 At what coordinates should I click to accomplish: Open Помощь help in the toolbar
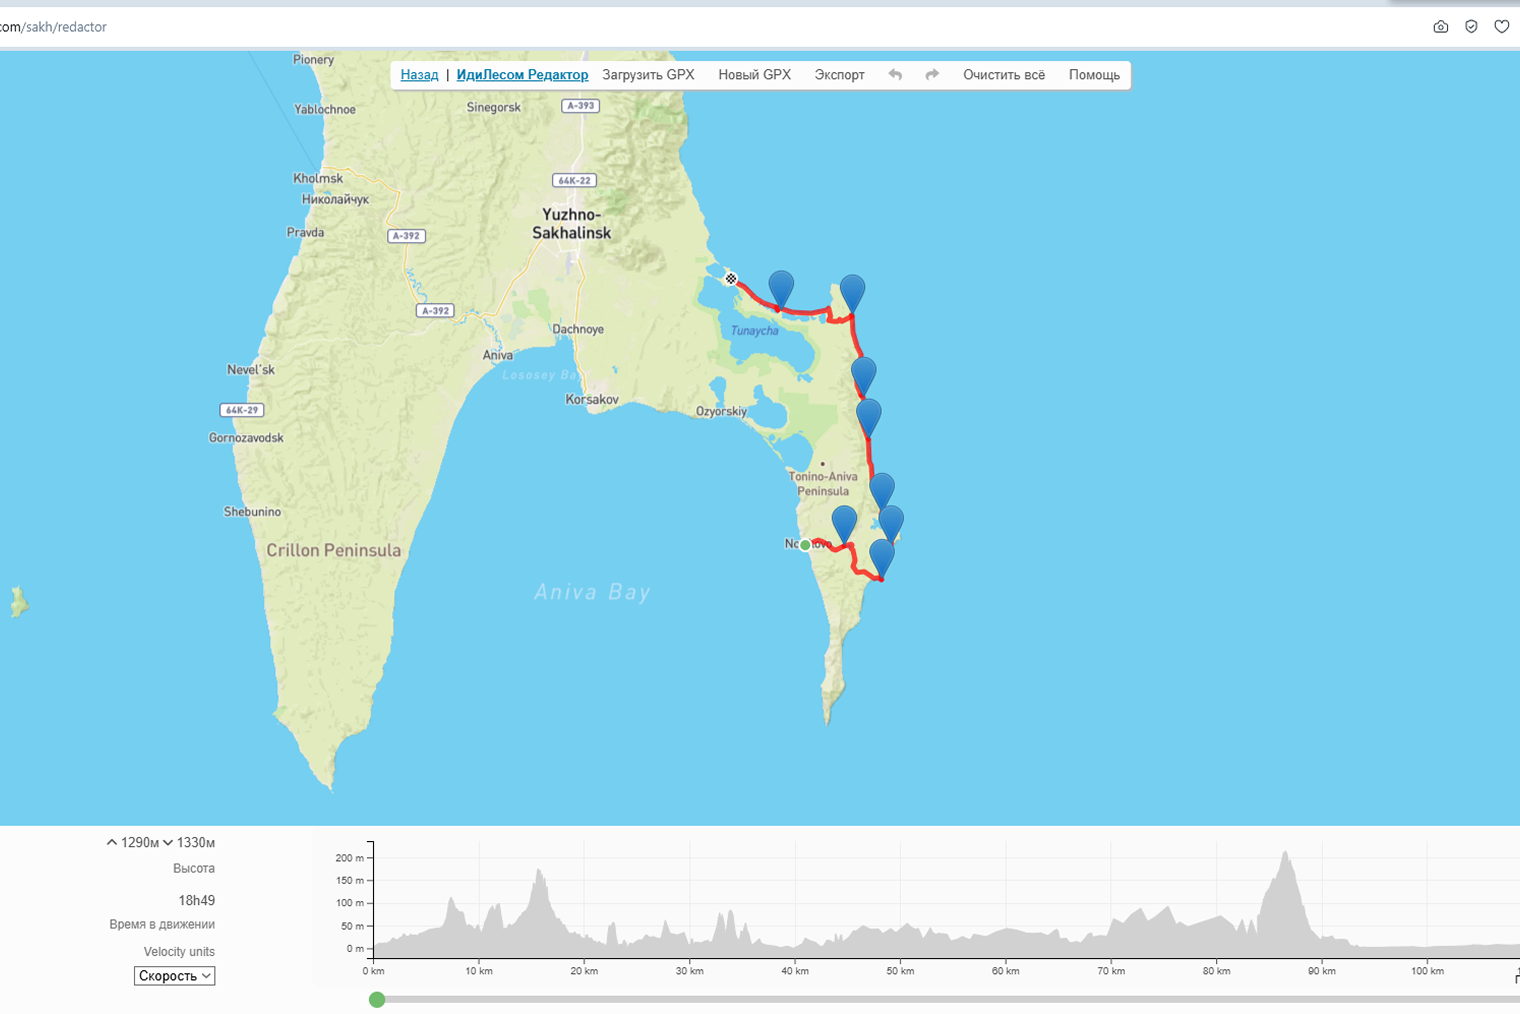click(x=1093, y=75)
